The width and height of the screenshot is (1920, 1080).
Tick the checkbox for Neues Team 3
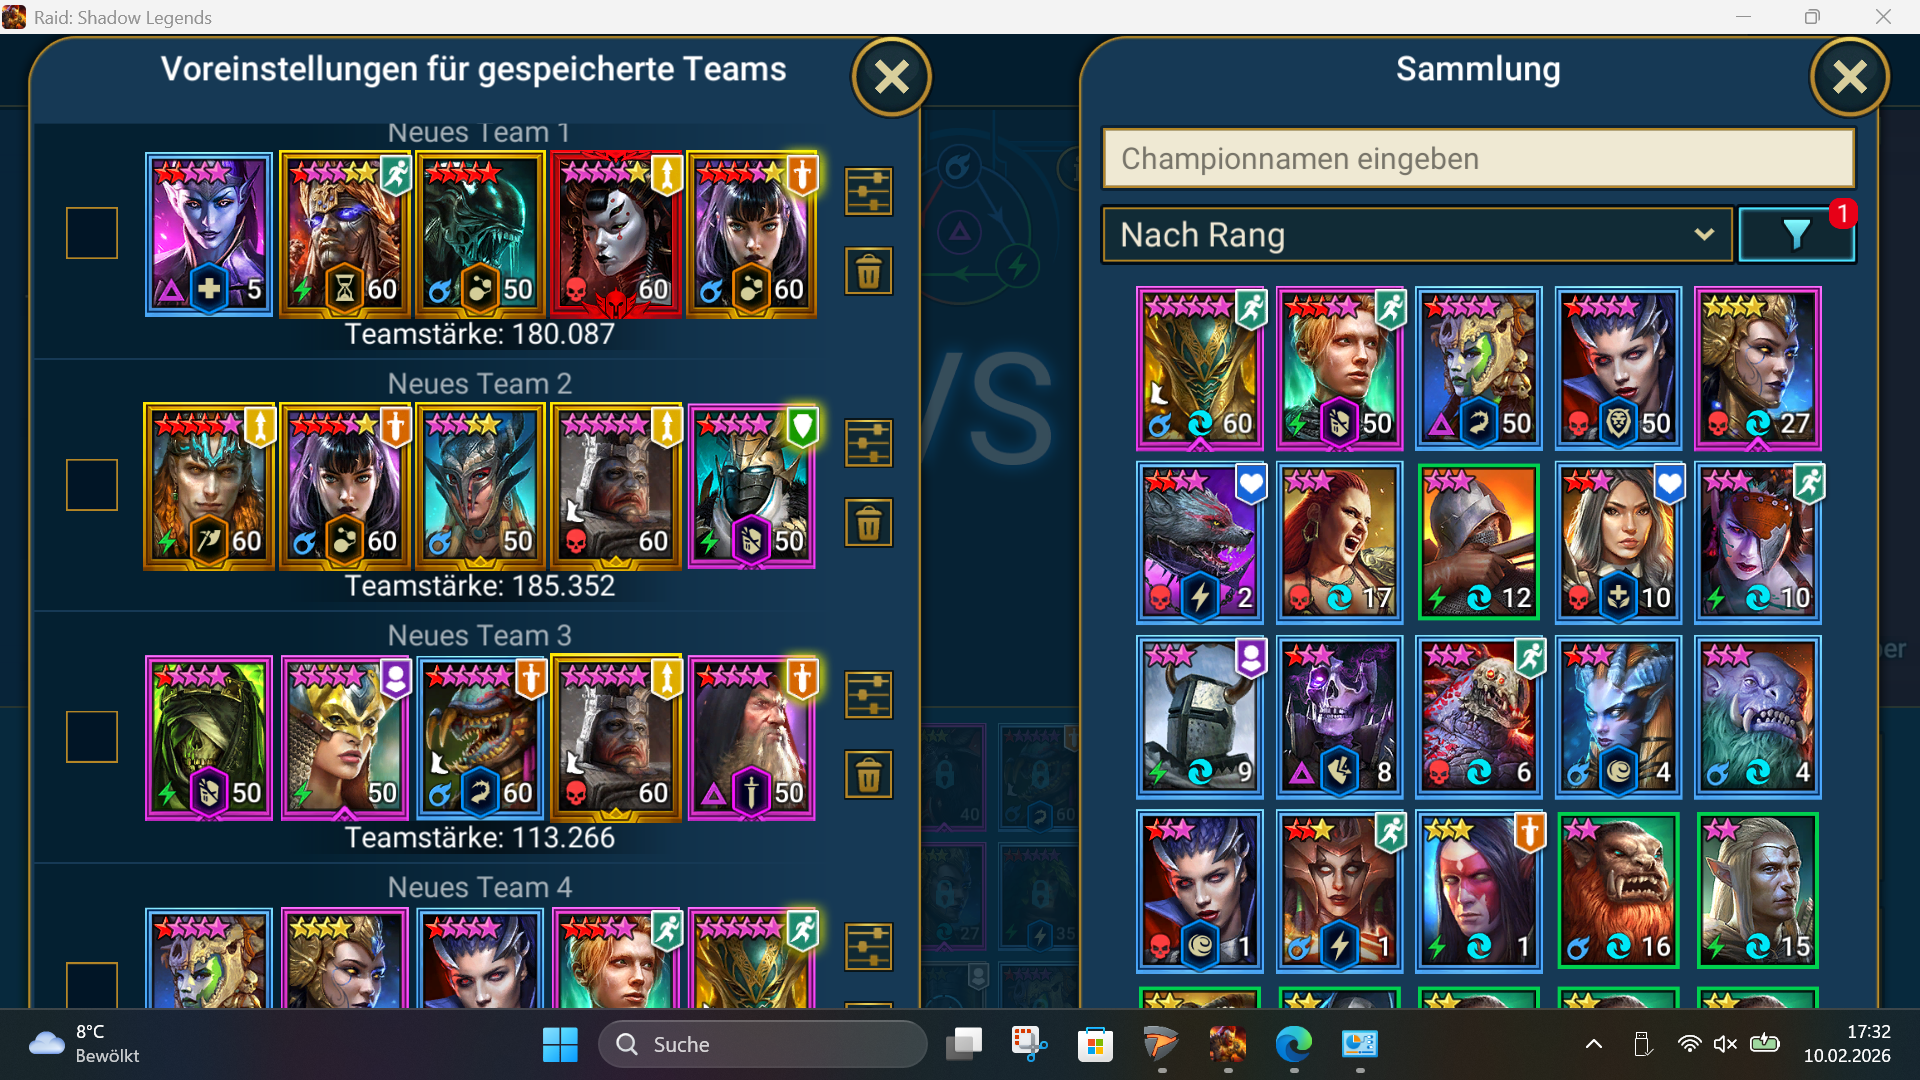click(x=92, y=737)
